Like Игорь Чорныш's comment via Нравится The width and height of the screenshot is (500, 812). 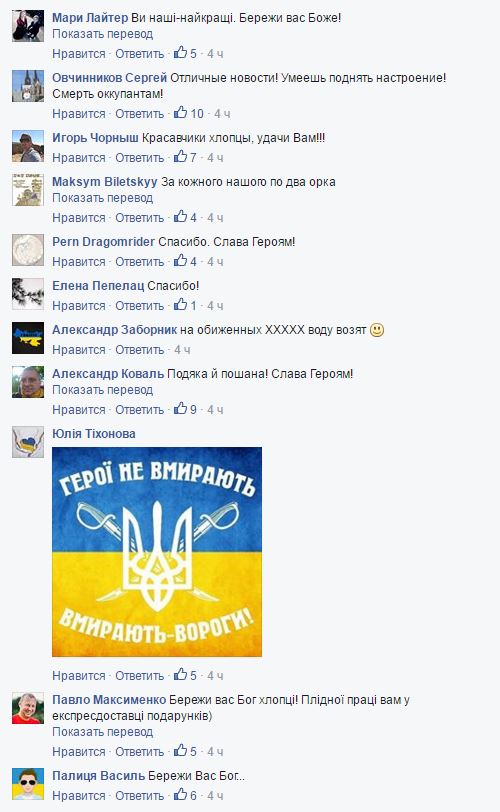[79, 158]
